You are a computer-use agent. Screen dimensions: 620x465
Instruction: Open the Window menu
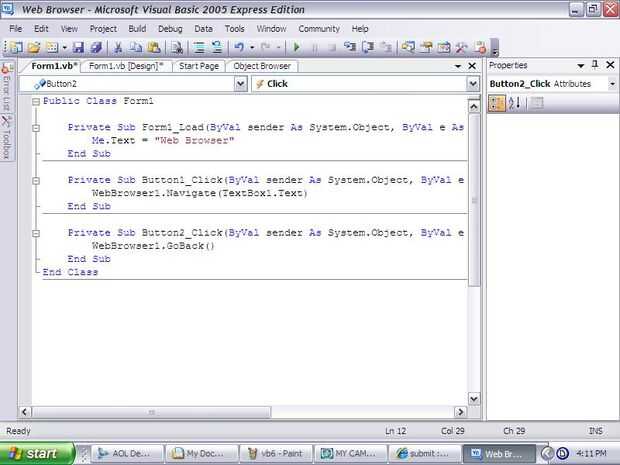[271, 29]
